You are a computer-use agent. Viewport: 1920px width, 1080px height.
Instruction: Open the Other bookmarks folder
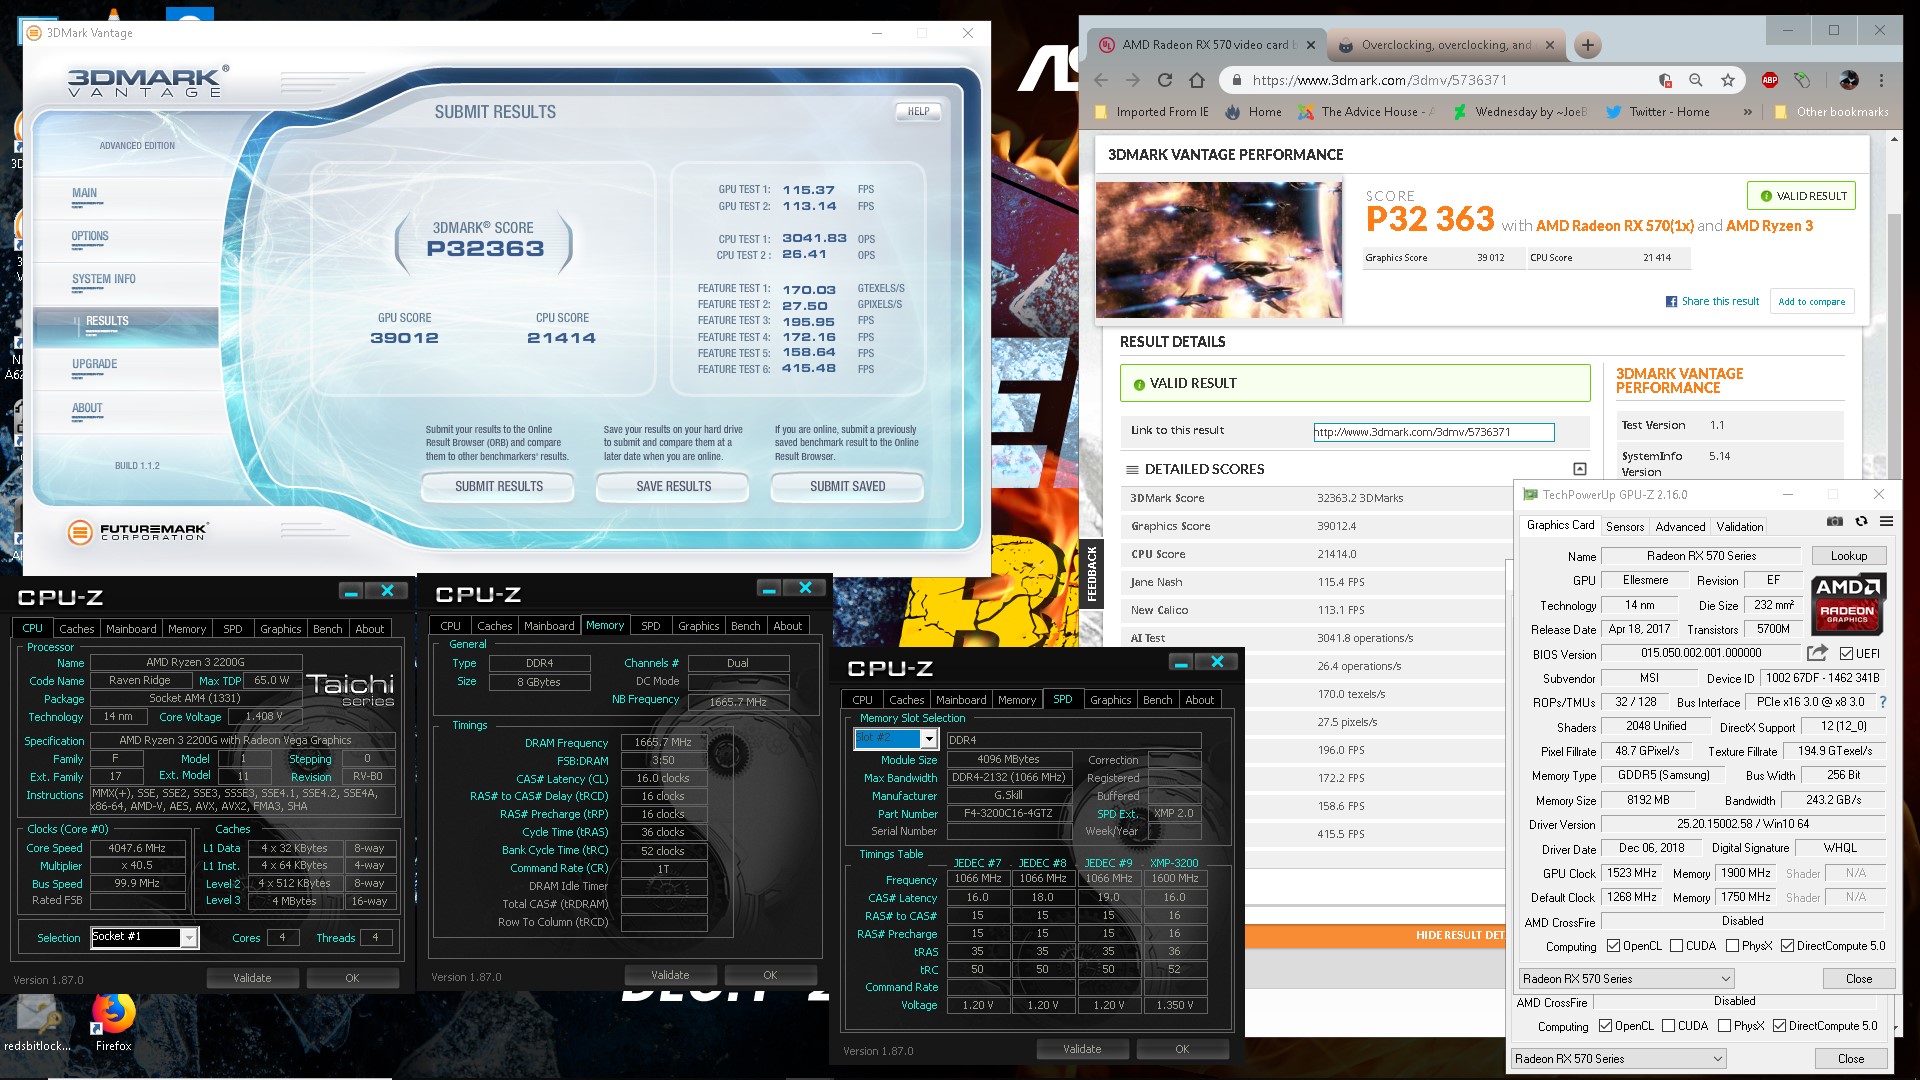tap(1831, 112)
